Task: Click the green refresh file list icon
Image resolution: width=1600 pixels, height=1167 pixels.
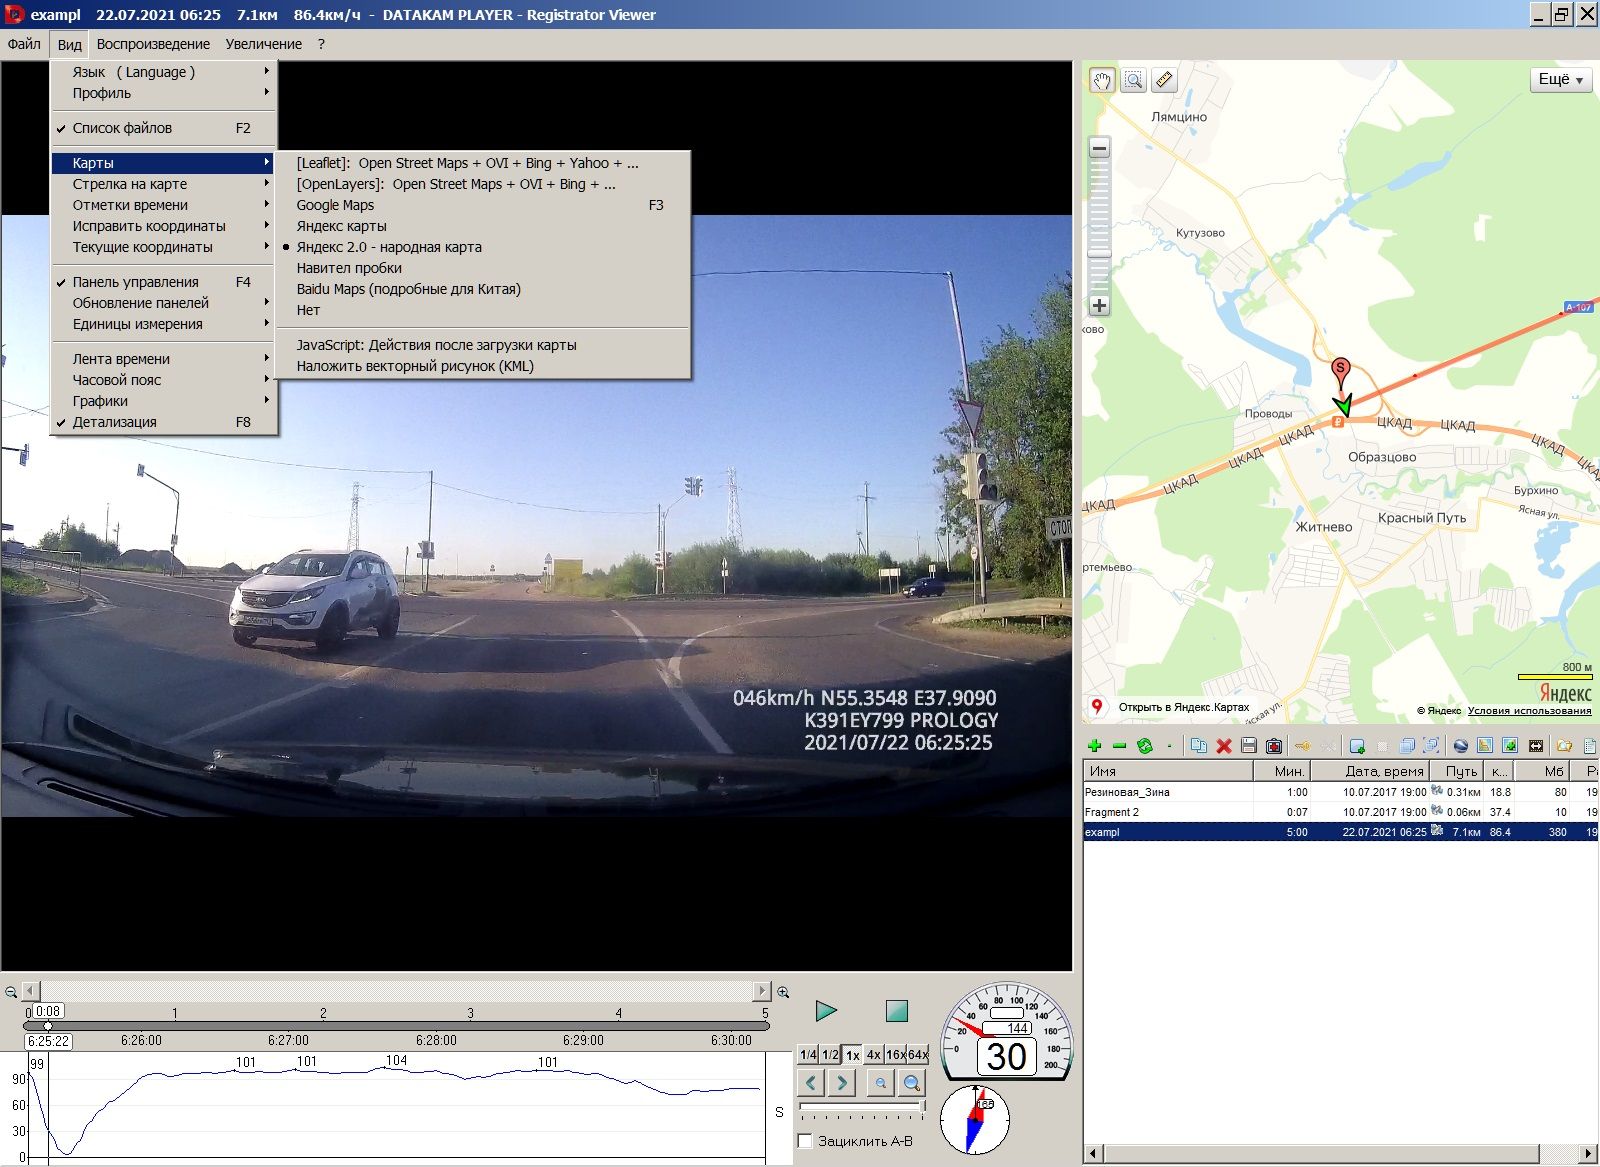Action: pyautogui.click(x=1145, y=746)
